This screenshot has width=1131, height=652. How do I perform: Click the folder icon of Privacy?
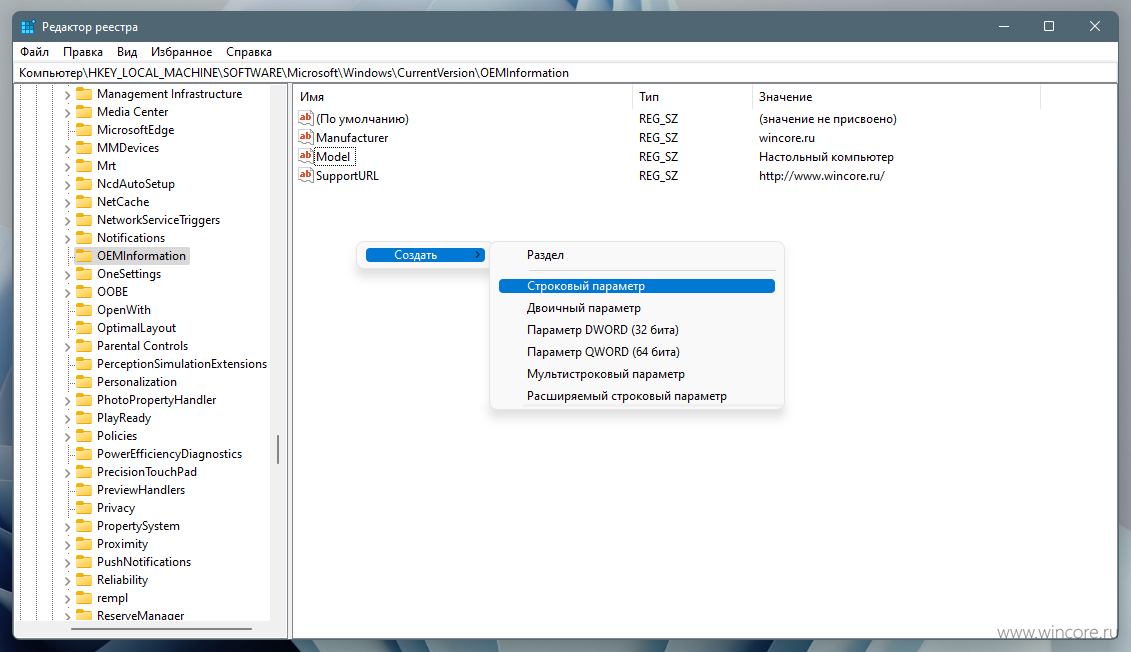84,508
